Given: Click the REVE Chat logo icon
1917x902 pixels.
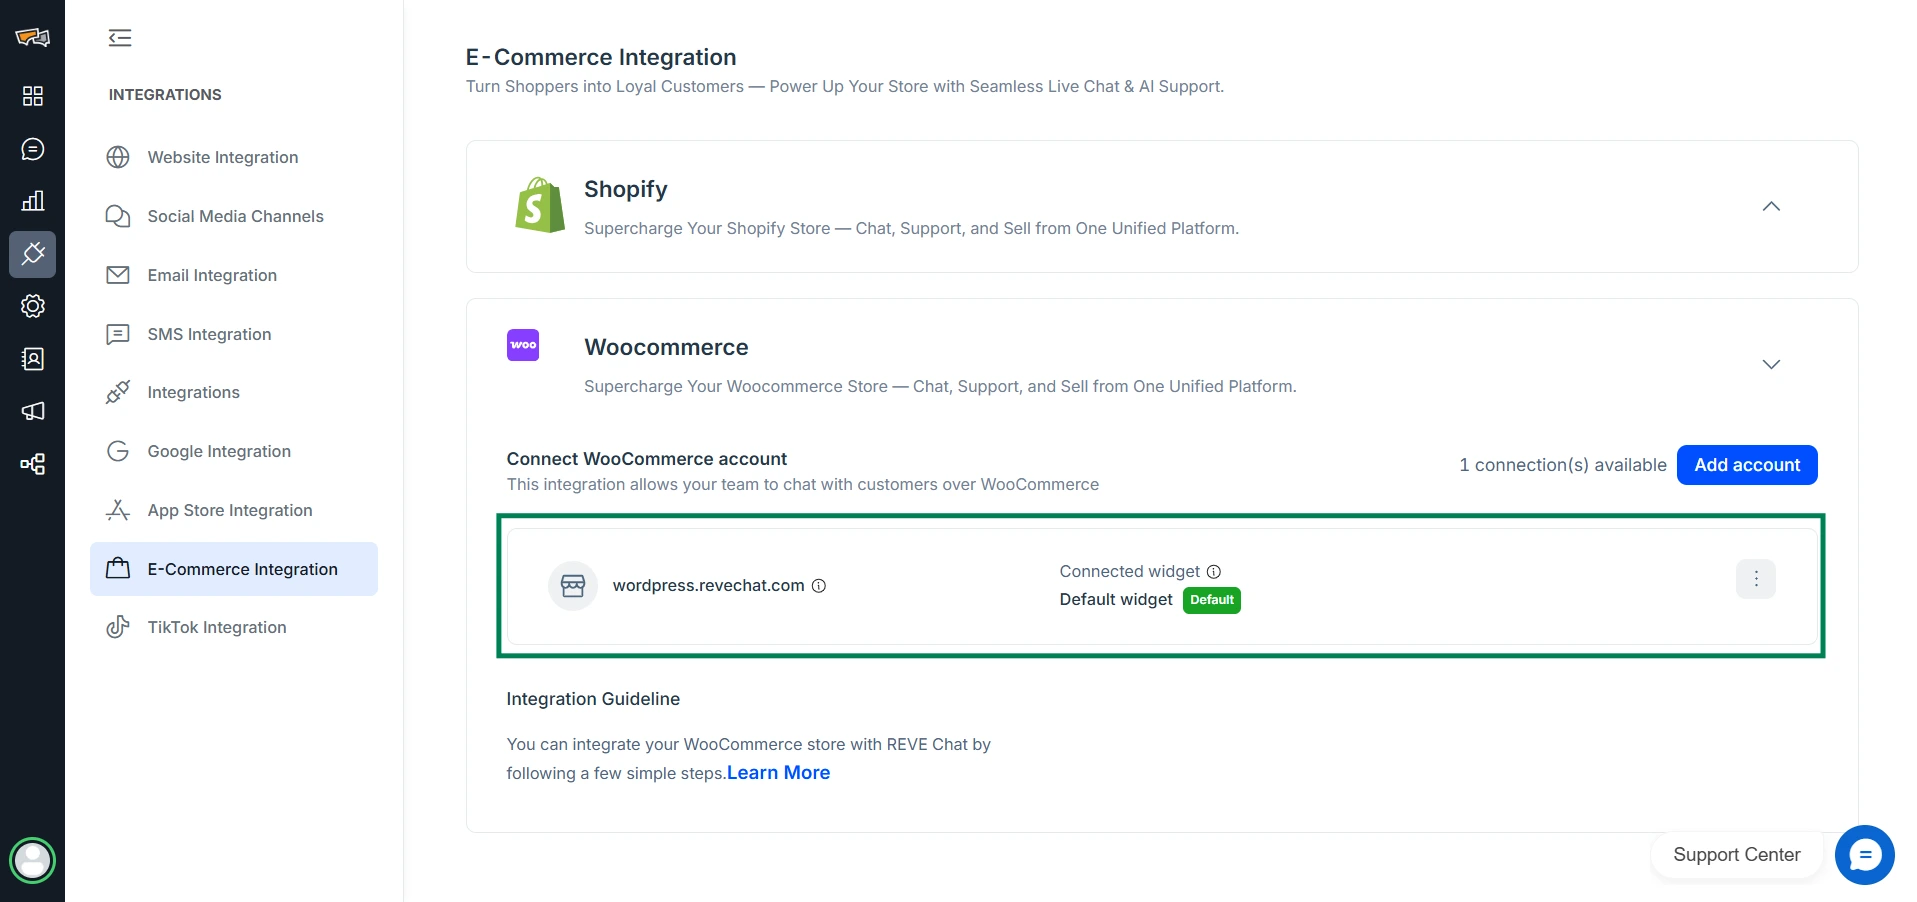Looking at the screenshot, I should (32, 38).
